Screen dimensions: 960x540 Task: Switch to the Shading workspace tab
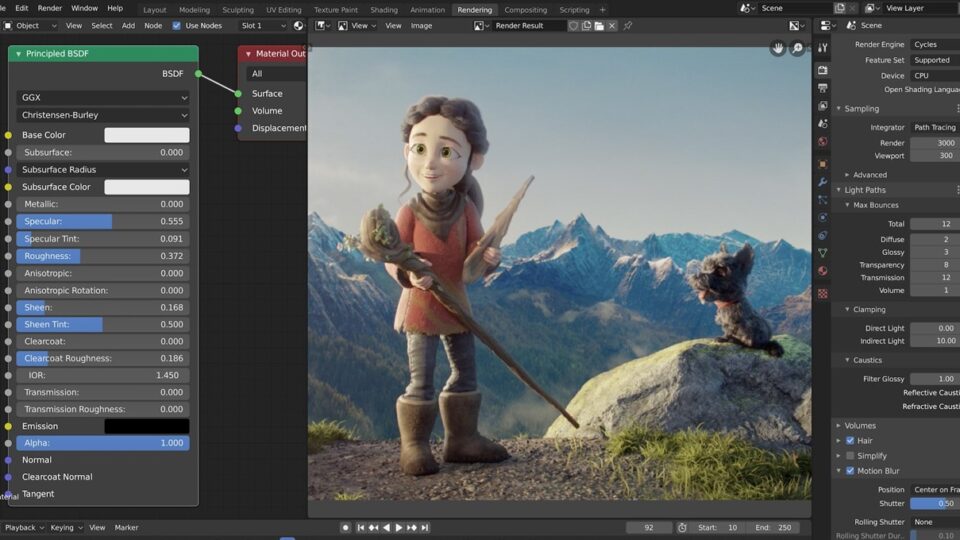pyautogui.click(x=384, y=10)
